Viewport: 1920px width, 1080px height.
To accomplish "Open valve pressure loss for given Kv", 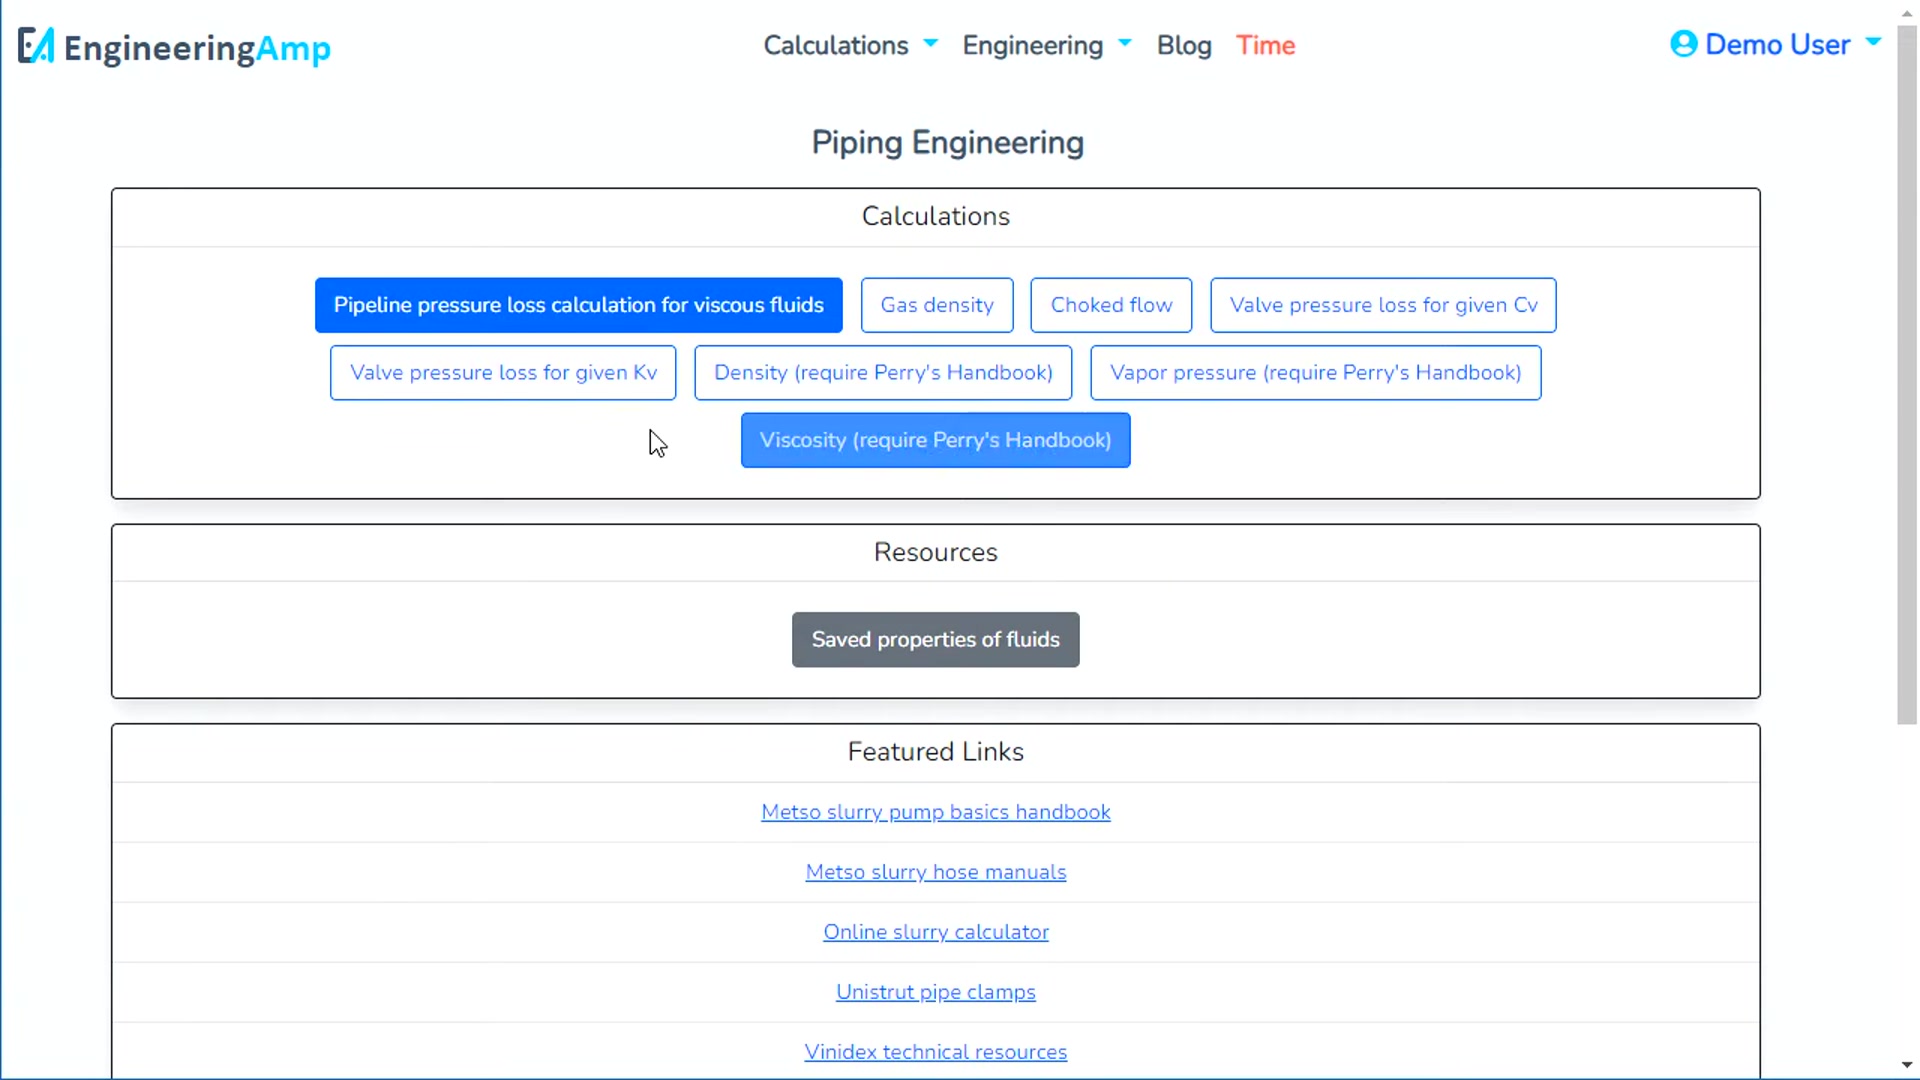I will [502, 372].
